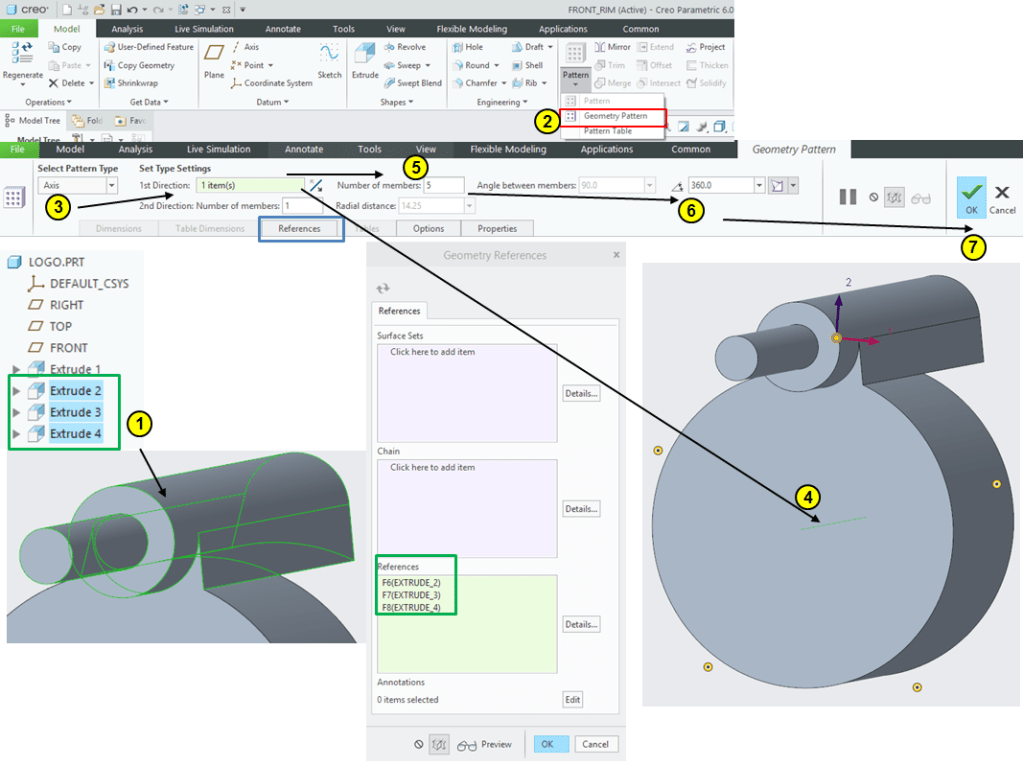Click the Extrude tool icon
Viewport: 1023px width, 766px height.
point(365,59)
